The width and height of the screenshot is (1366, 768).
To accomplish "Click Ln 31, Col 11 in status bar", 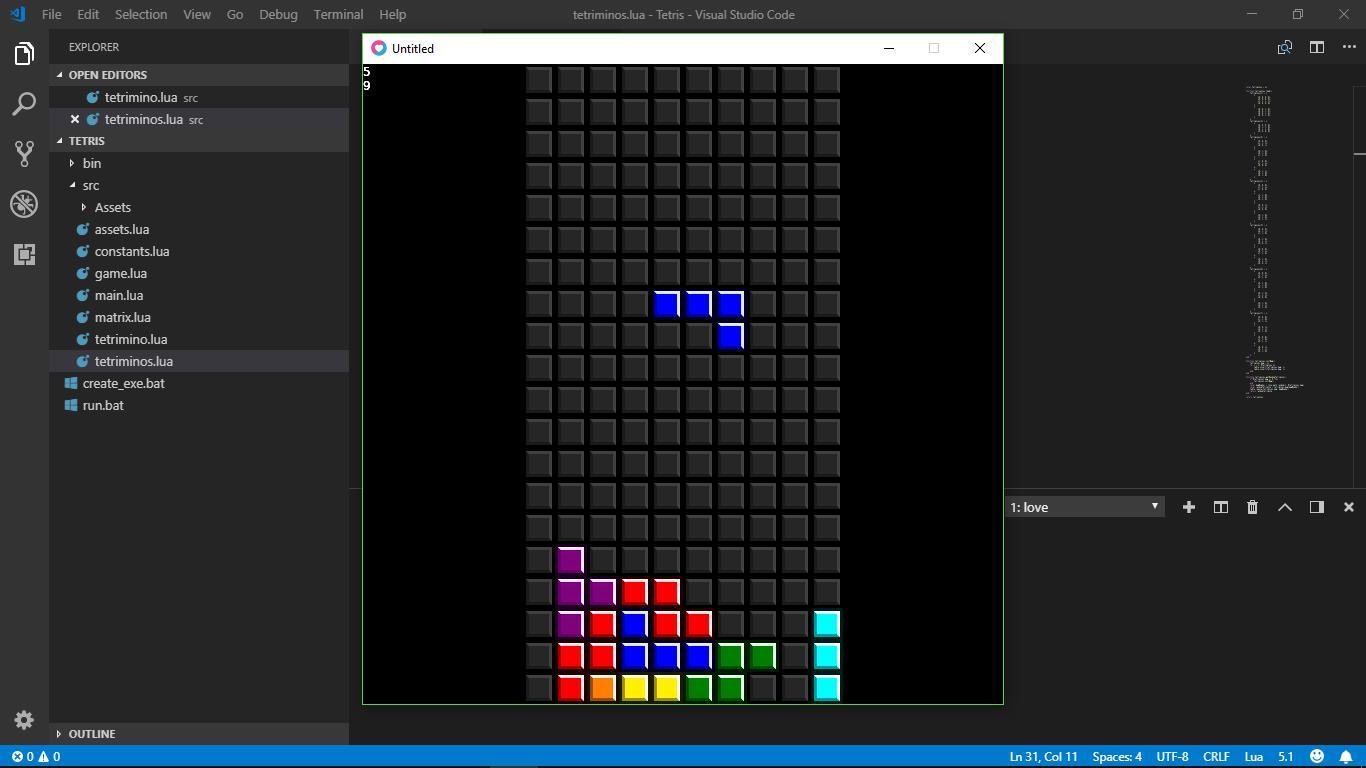I will 1044,757.
